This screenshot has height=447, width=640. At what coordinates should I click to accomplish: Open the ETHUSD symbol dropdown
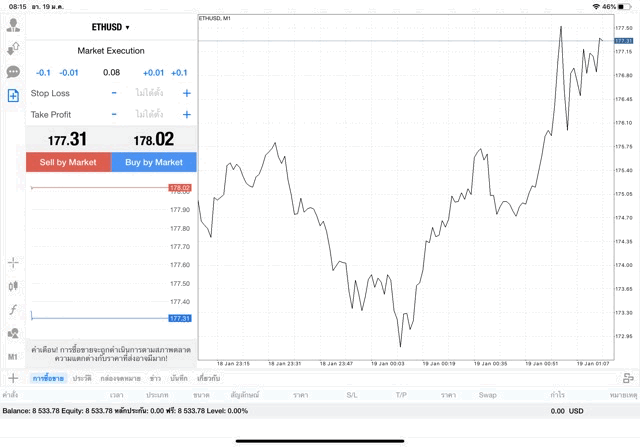point(111,27)
